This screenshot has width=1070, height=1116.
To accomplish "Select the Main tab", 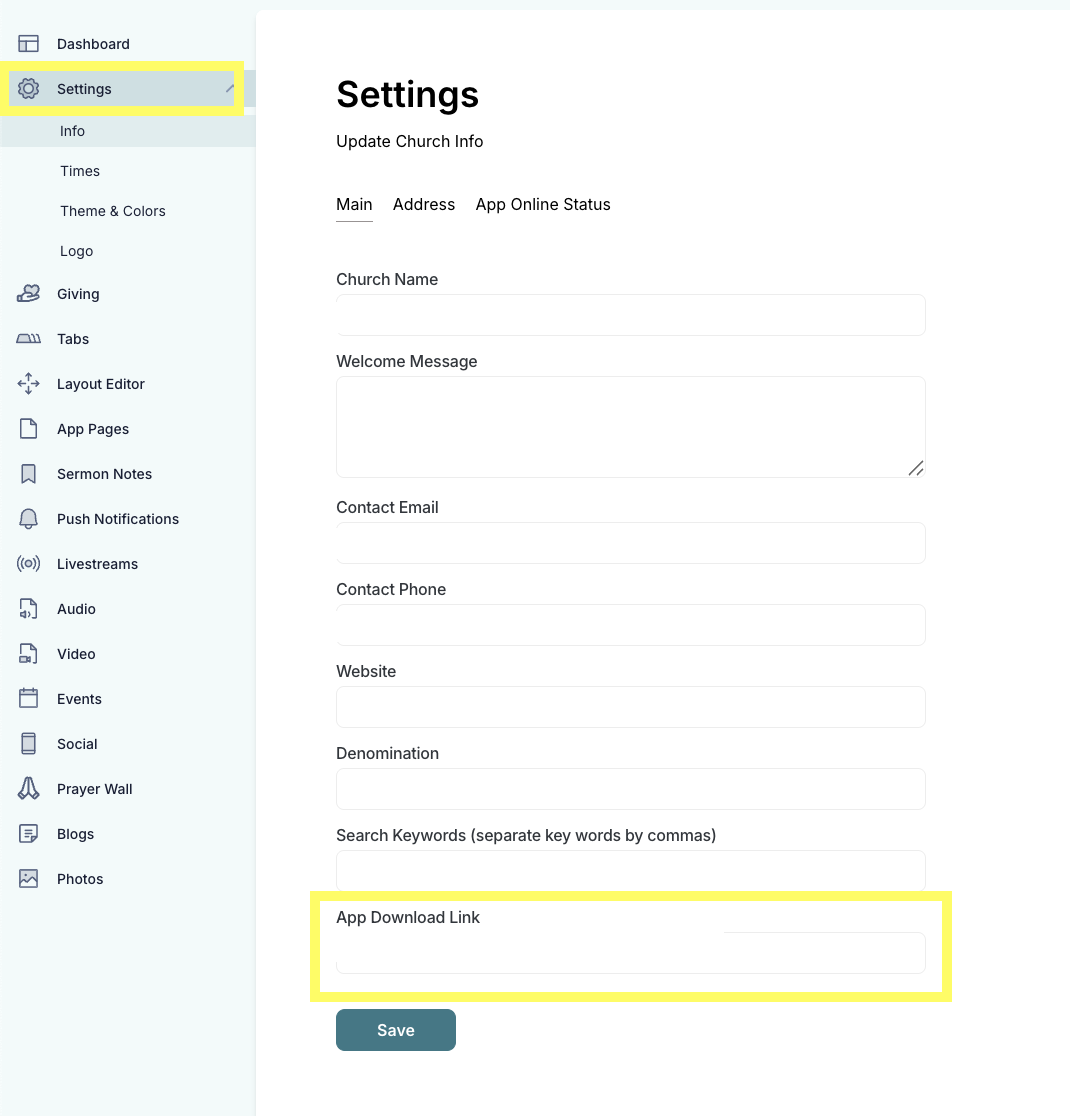I will pyautogui.click(x=354, y=204).
